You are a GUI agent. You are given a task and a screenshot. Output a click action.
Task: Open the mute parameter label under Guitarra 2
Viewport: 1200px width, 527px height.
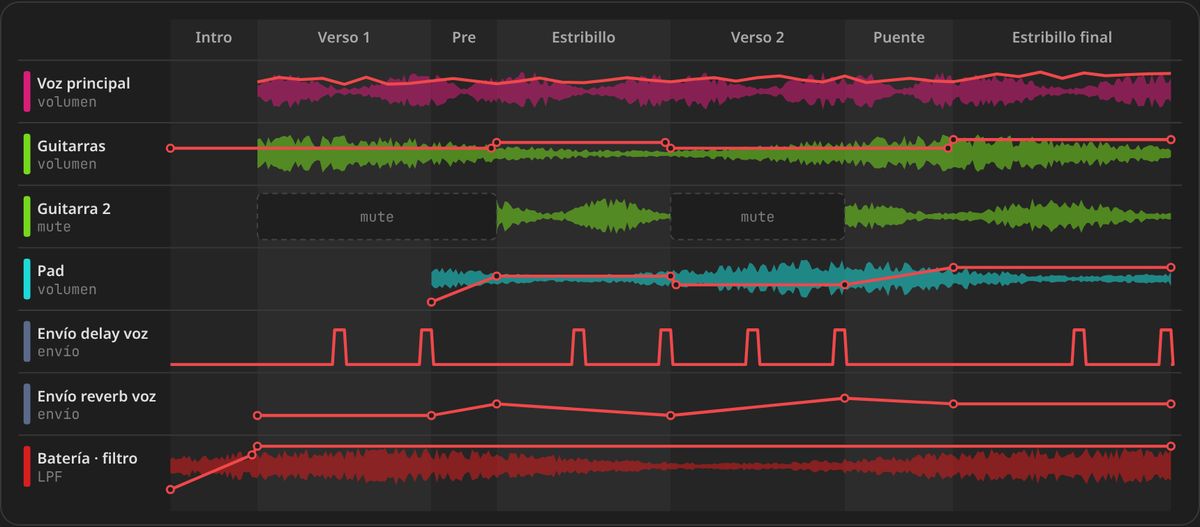tap(54, 227)
